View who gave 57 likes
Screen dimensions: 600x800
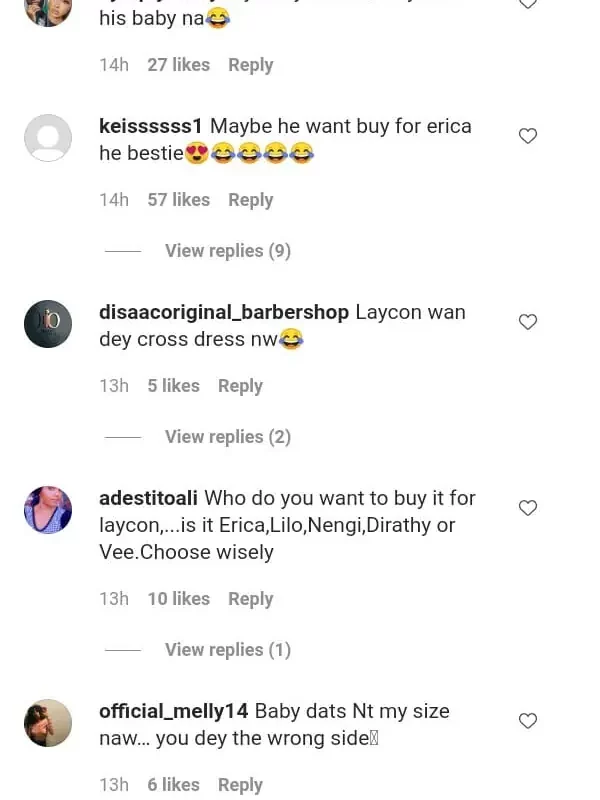pos(178,200)
